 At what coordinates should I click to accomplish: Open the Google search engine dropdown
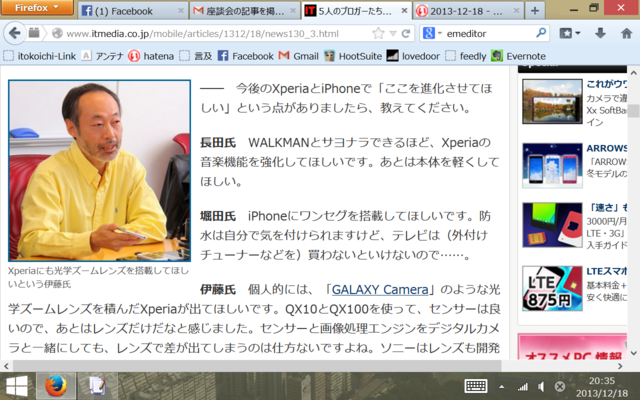(432, 33)
